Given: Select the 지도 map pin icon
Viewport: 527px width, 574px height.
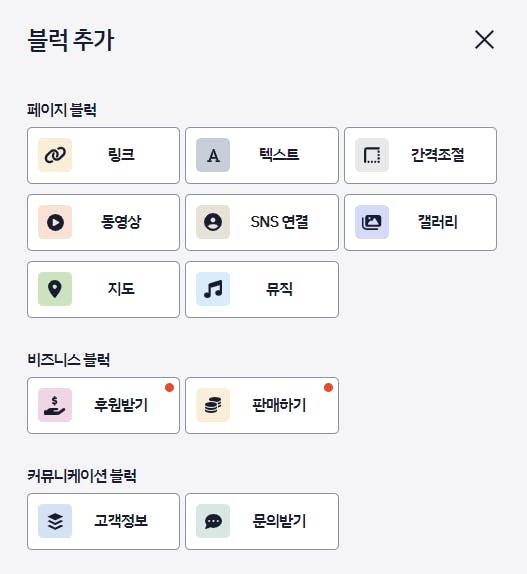Looking at the screenshot, I should point(55,289).
